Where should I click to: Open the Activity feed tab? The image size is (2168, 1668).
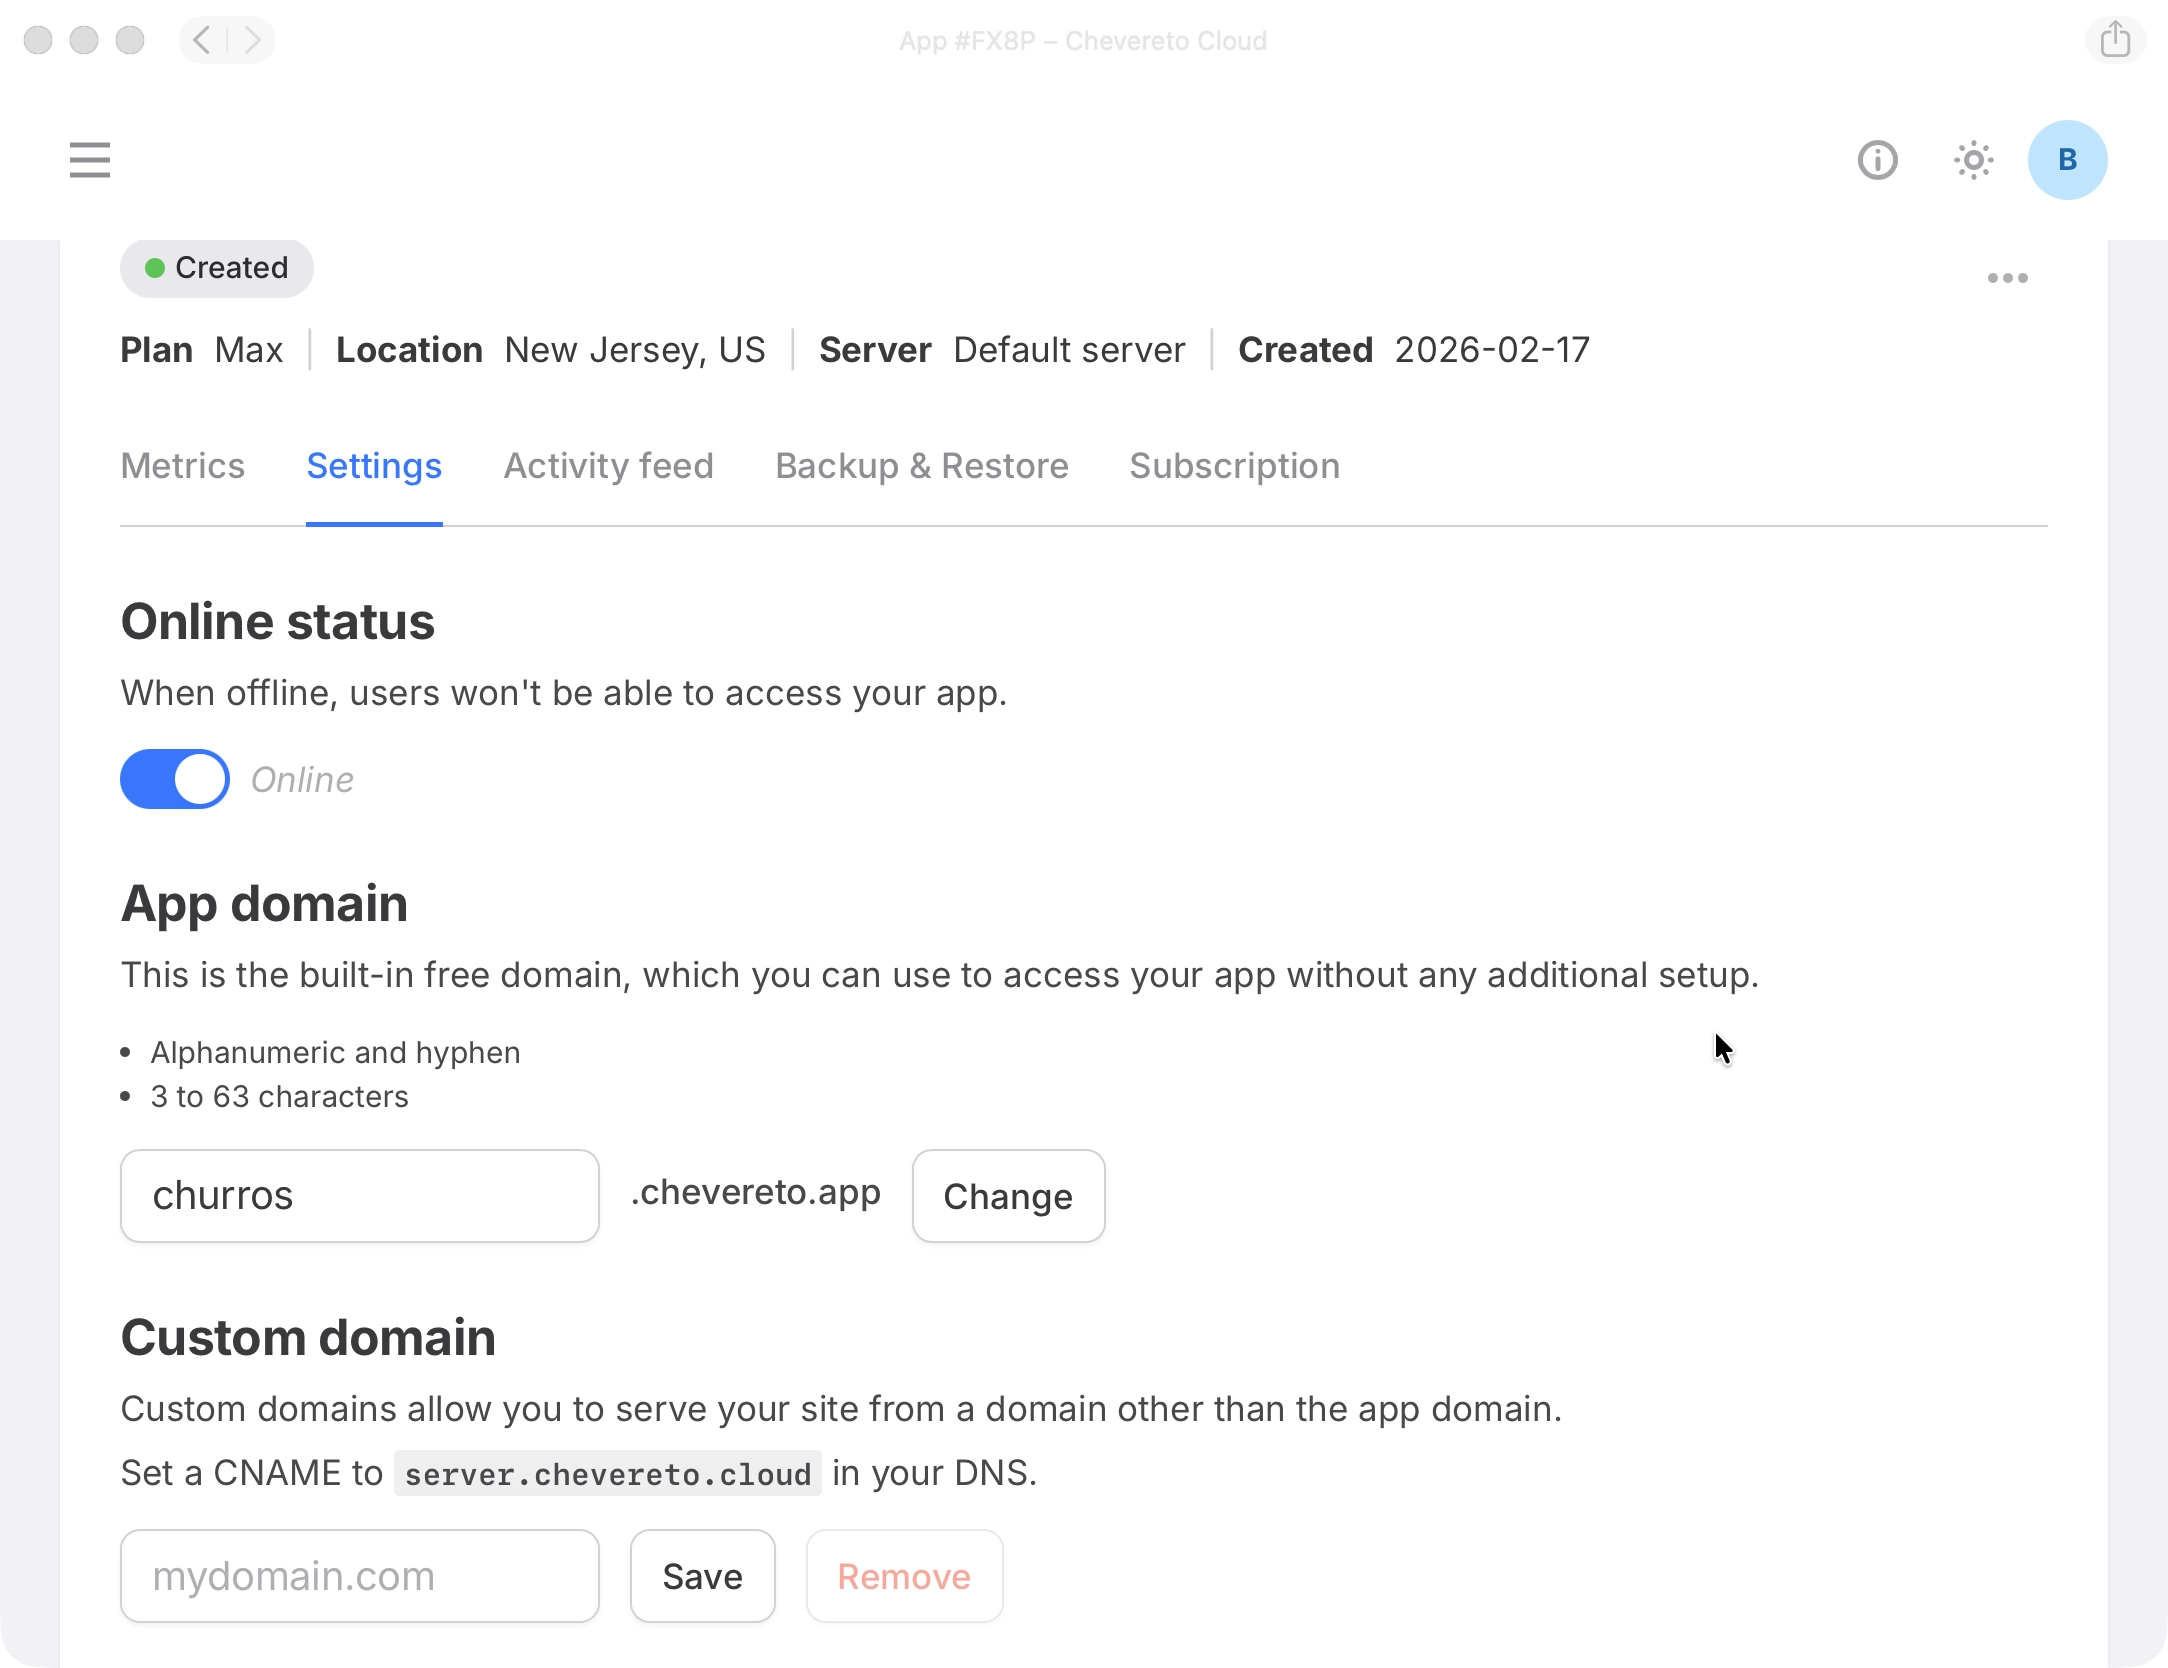click(608, 466)
